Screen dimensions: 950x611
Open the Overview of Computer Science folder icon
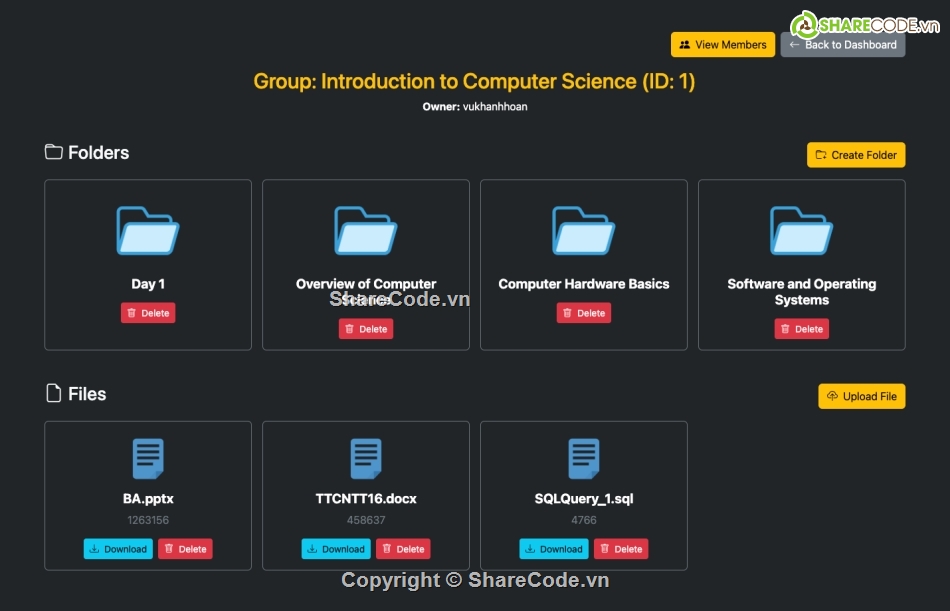(x=366, y=231)
